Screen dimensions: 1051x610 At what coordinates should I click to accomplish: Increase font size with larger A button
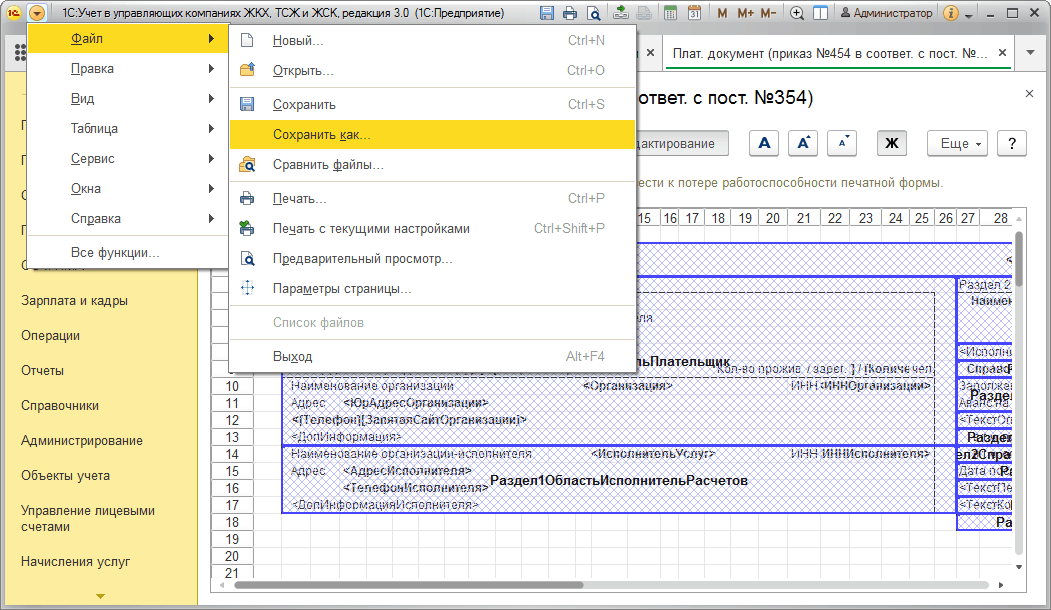click(x=803, y=143)
